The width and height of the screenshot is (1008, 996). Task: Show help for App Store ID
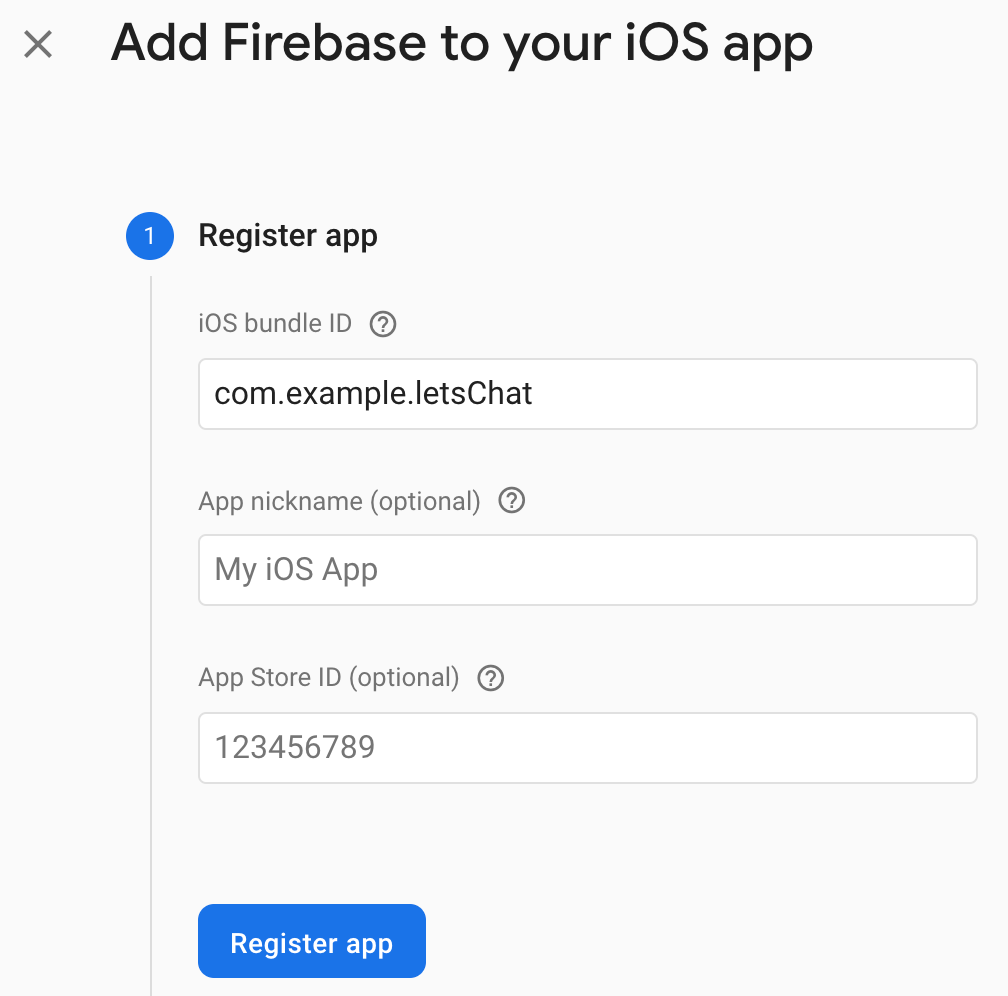tap(490, 678)
